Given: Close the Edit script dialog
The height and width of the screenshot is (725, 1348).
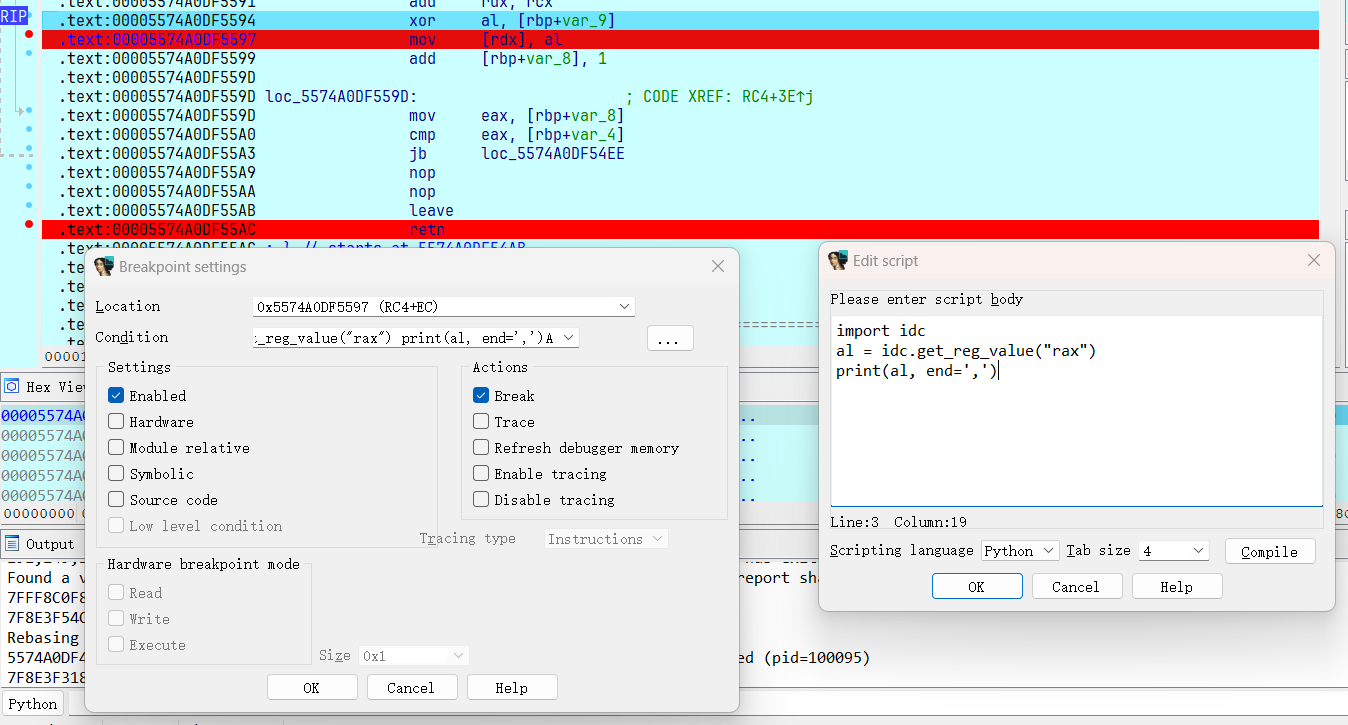Looking at the screenshot, I should click(1313, 261).
